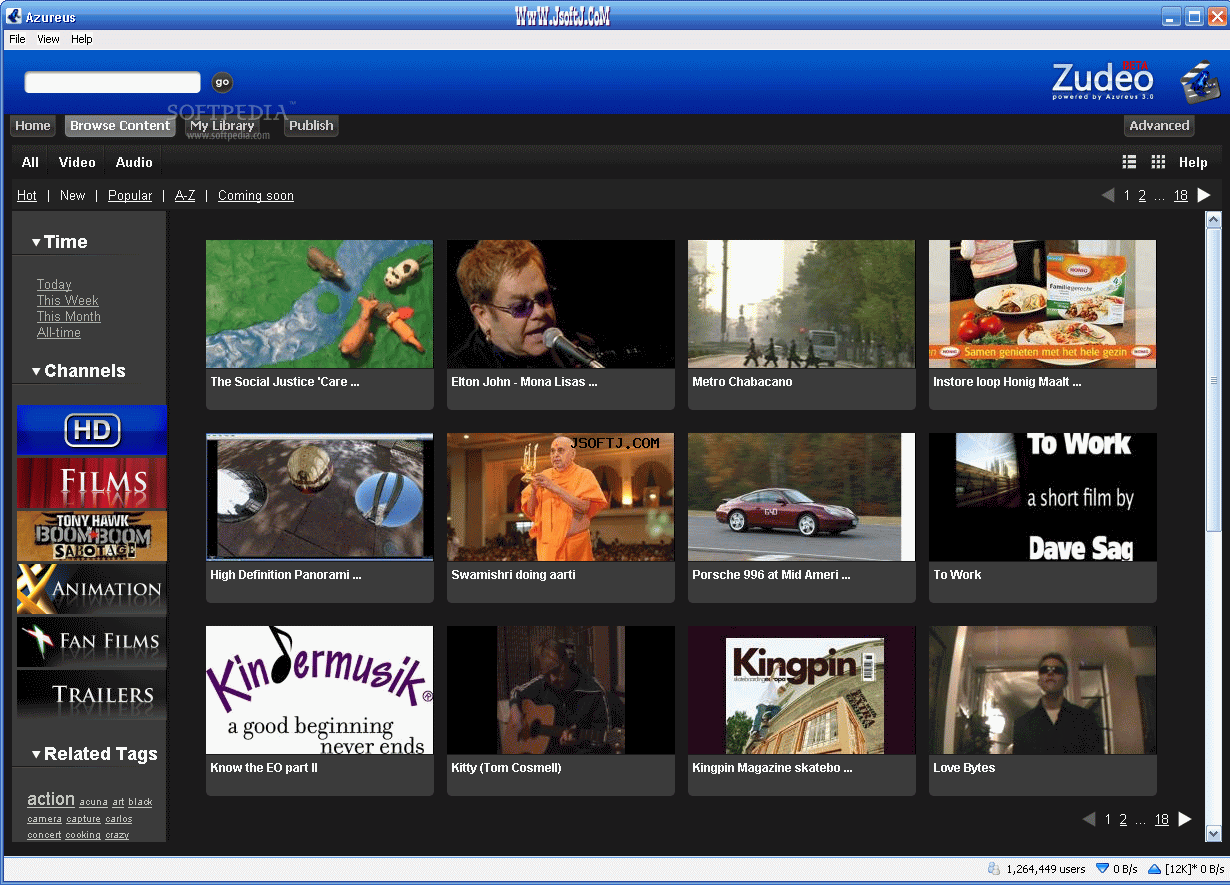1230x885 pixels.
Task: Open the Films channel
Action: point(92,483)
